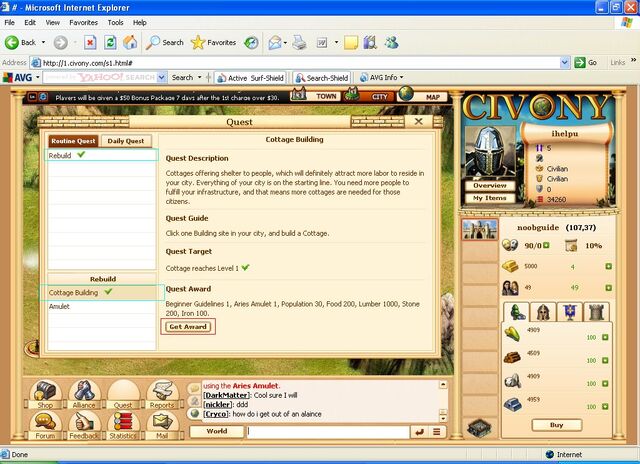Select the castle tower tab

596,312
